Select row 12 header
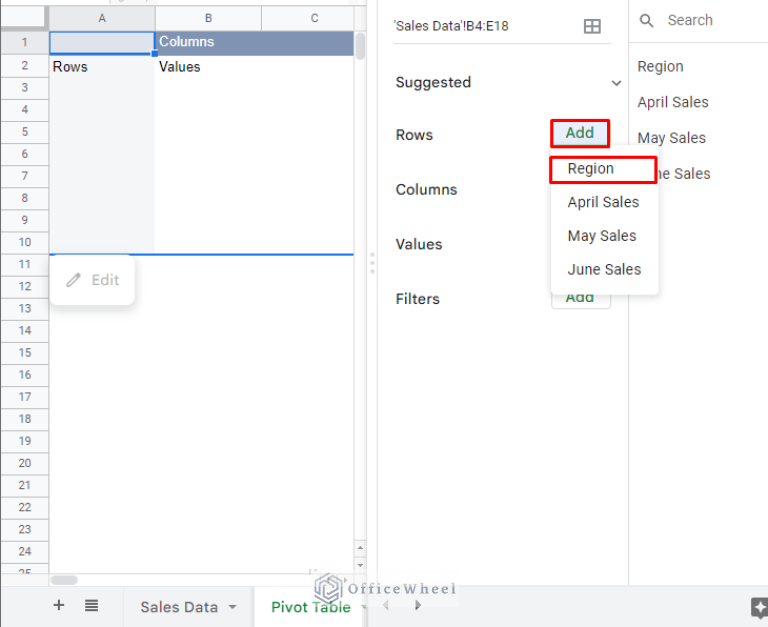768x627 pixels. point(24,287)
